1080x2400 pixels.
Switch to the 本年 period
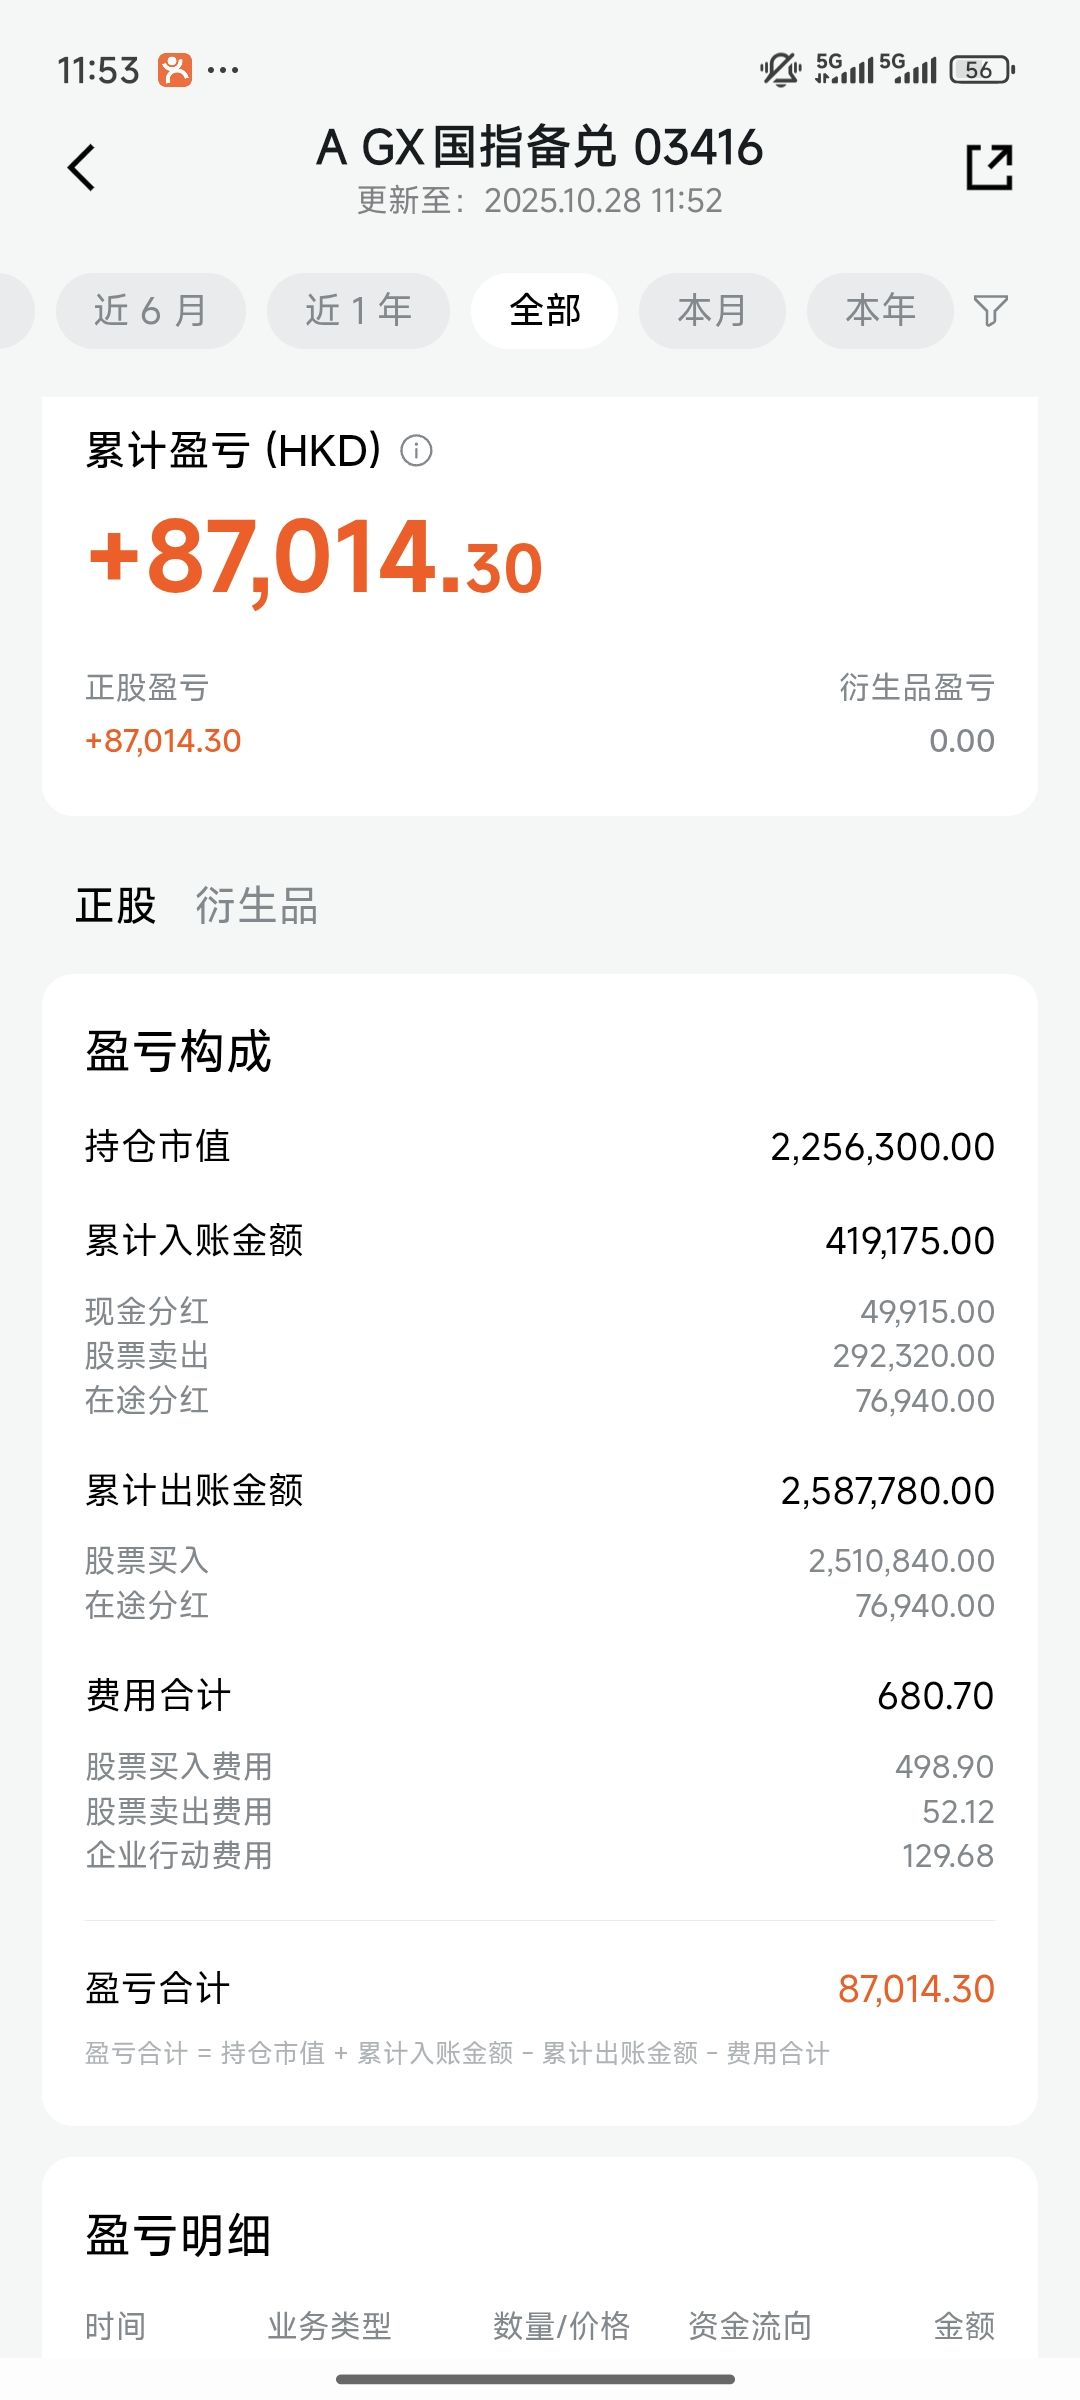point(880,311)
